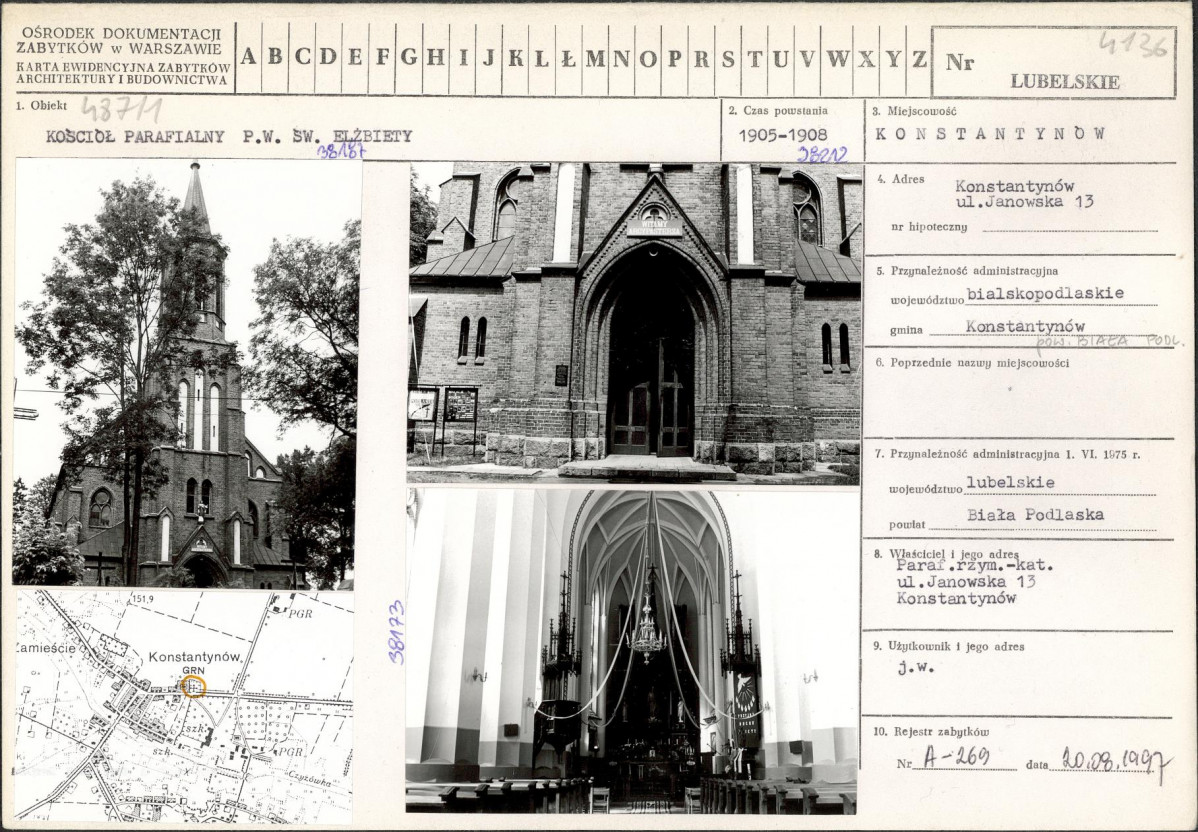
Task: Click the Konstantynów map thumbnail
Action: pos(183,706)
